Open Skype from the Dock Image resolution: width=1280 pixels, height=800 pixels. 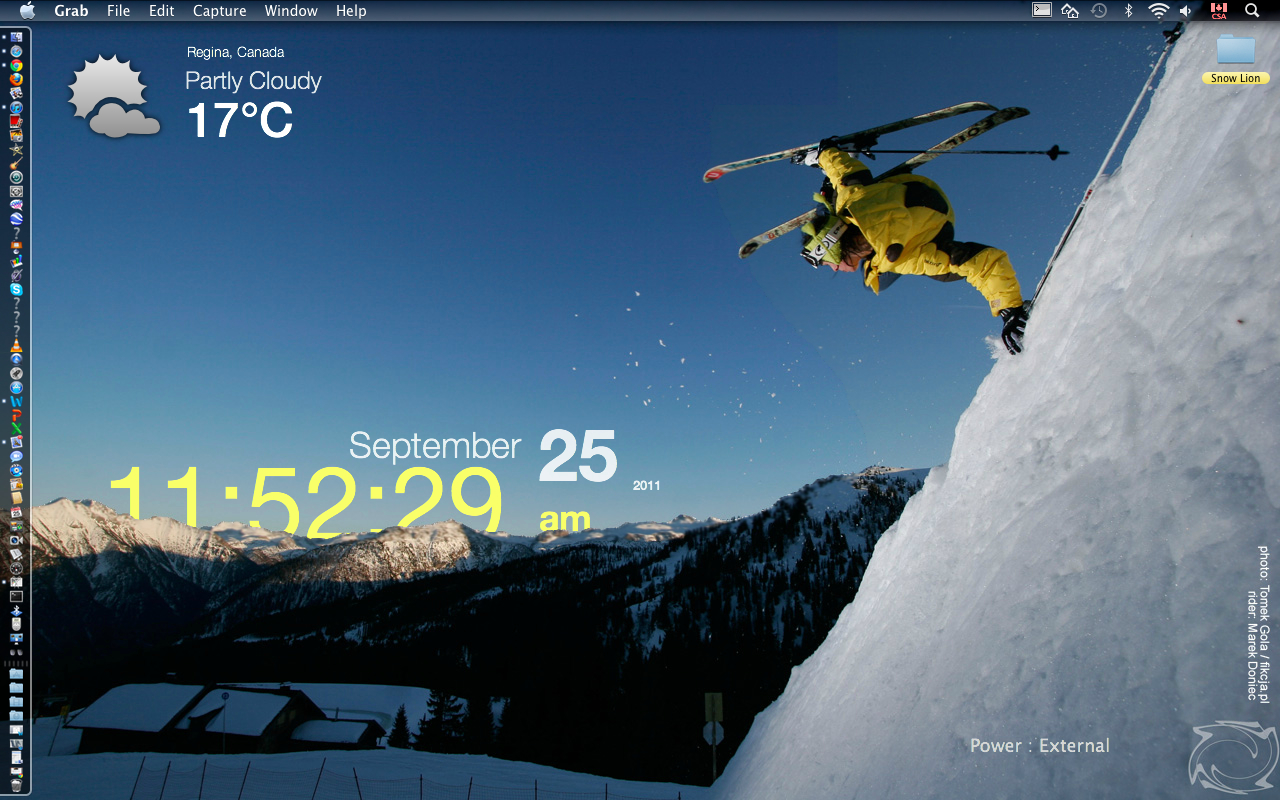16,289
